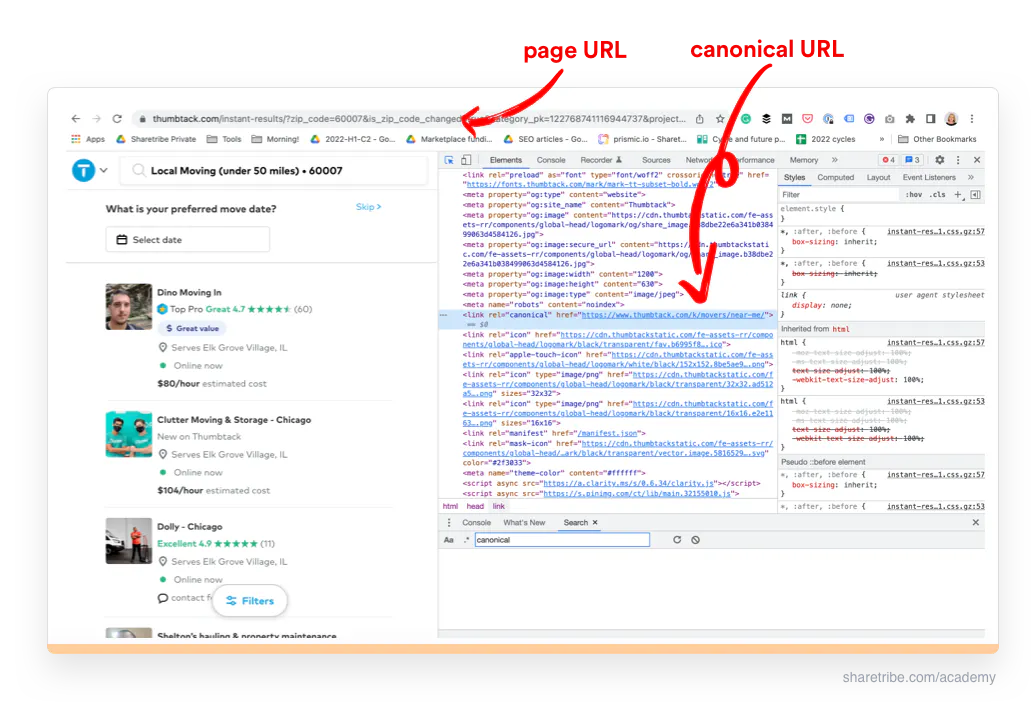Toggle :hov element state in Styles panel
1031x712 pixels.
click(x=914, y=193)
